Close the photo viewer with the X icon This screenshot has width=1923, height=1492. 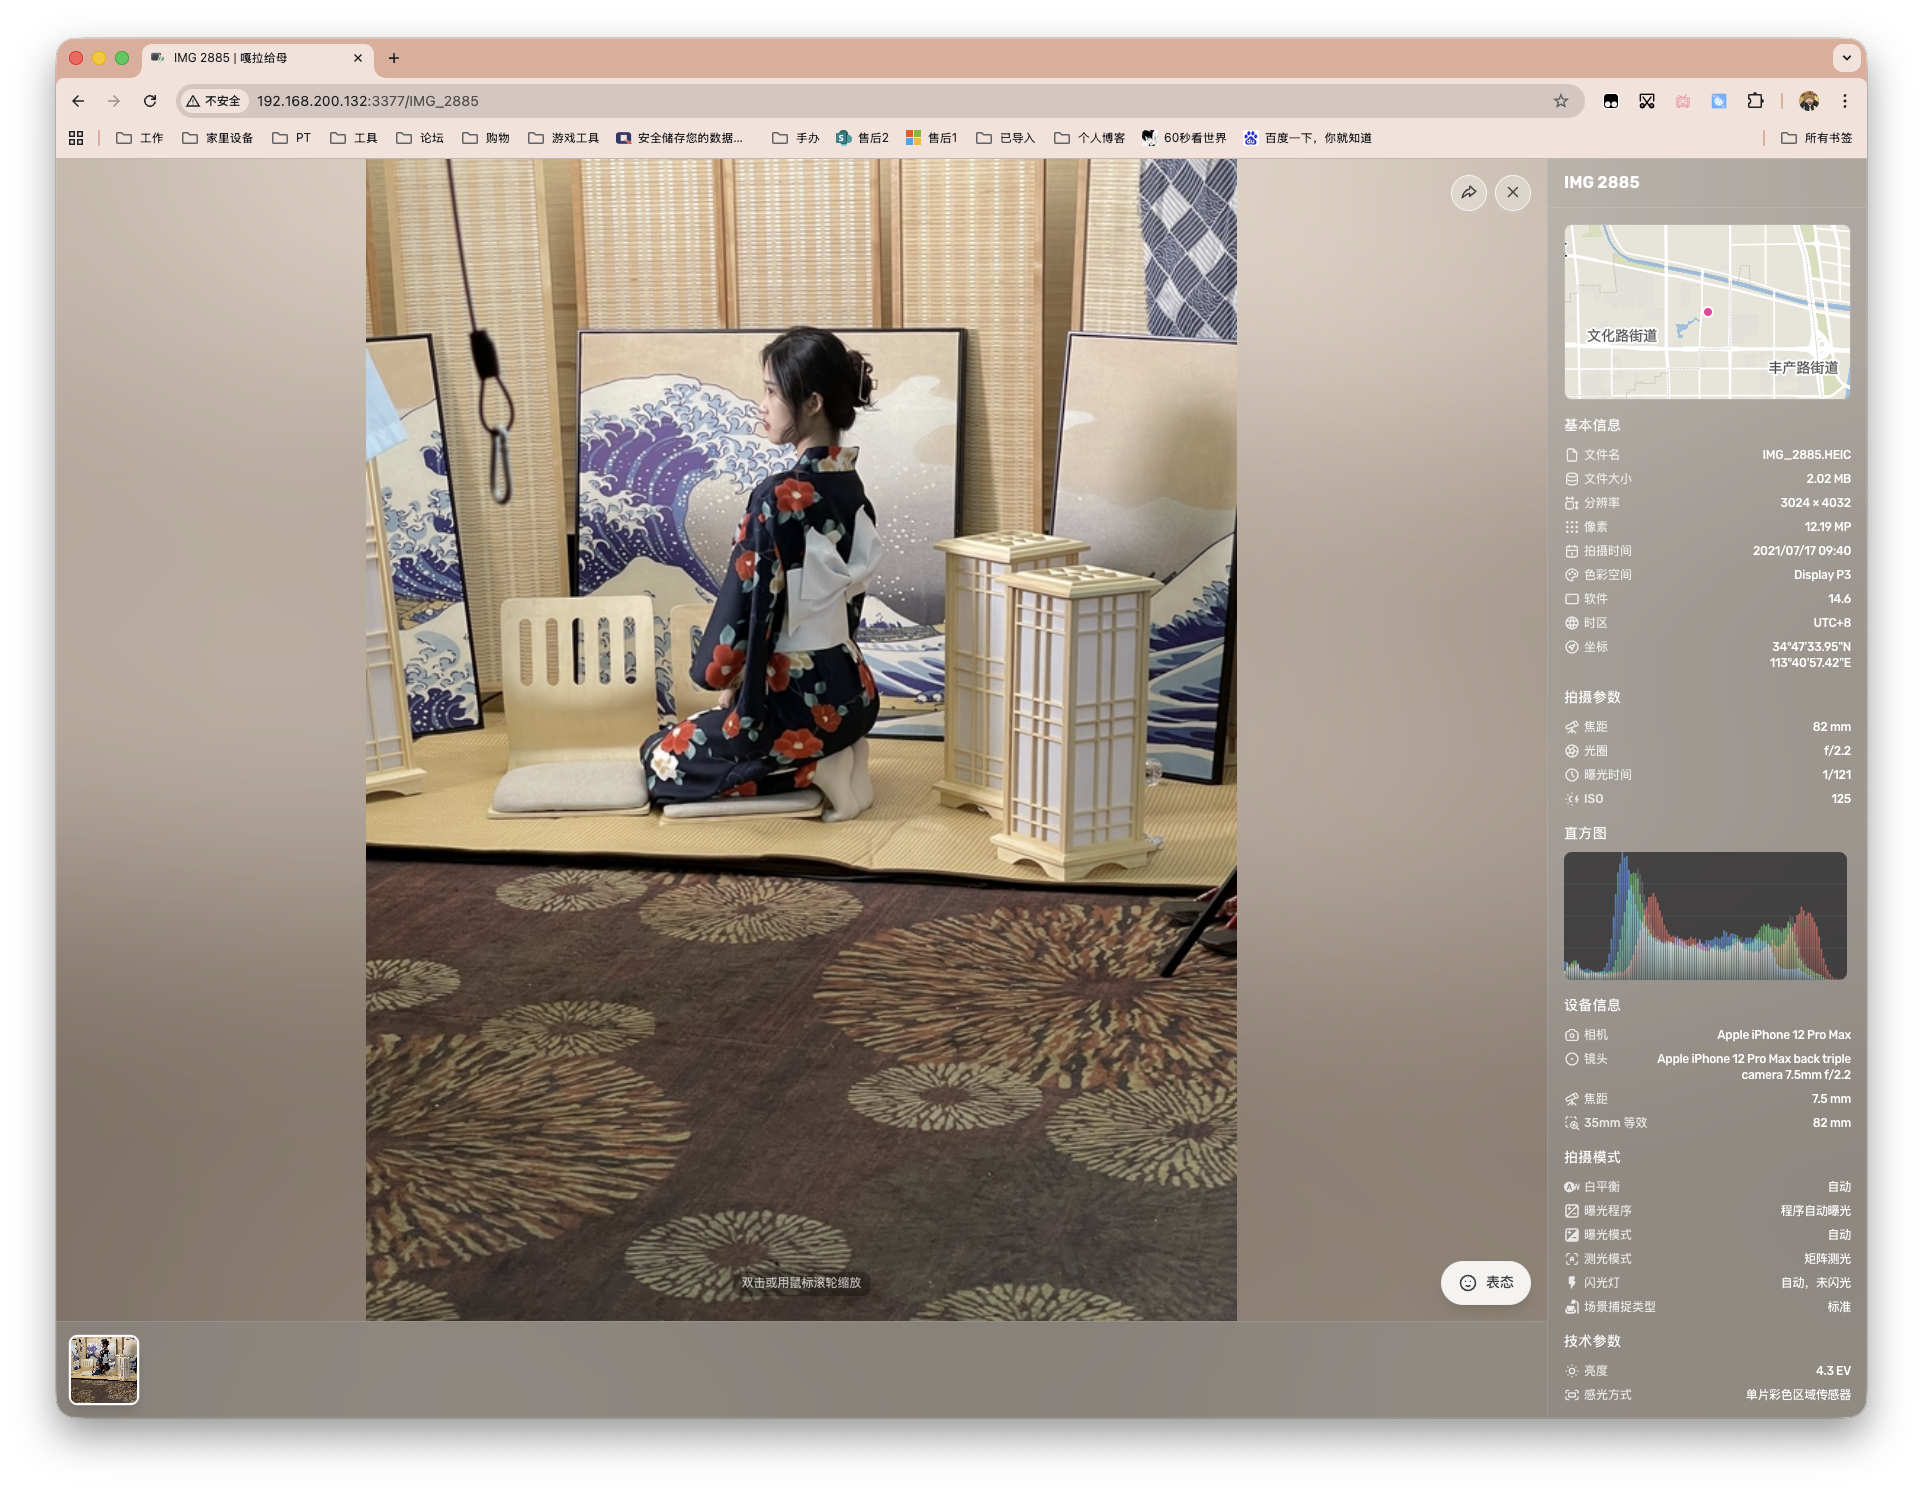click(x=1512, y=193)
